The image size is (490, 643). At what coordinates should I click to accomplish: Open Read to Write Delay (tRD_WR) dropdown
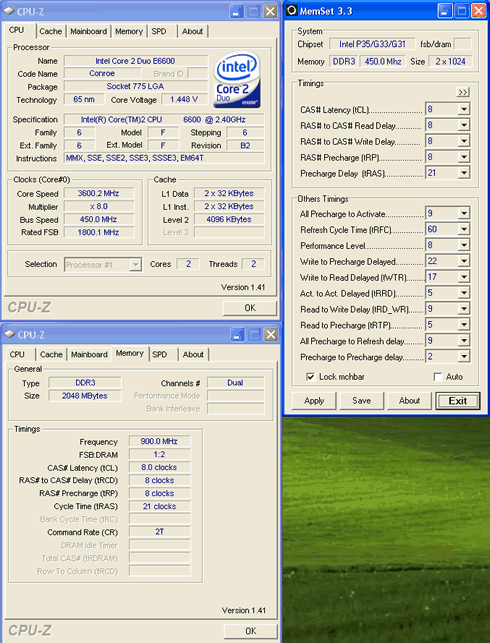tap(464, 309)
